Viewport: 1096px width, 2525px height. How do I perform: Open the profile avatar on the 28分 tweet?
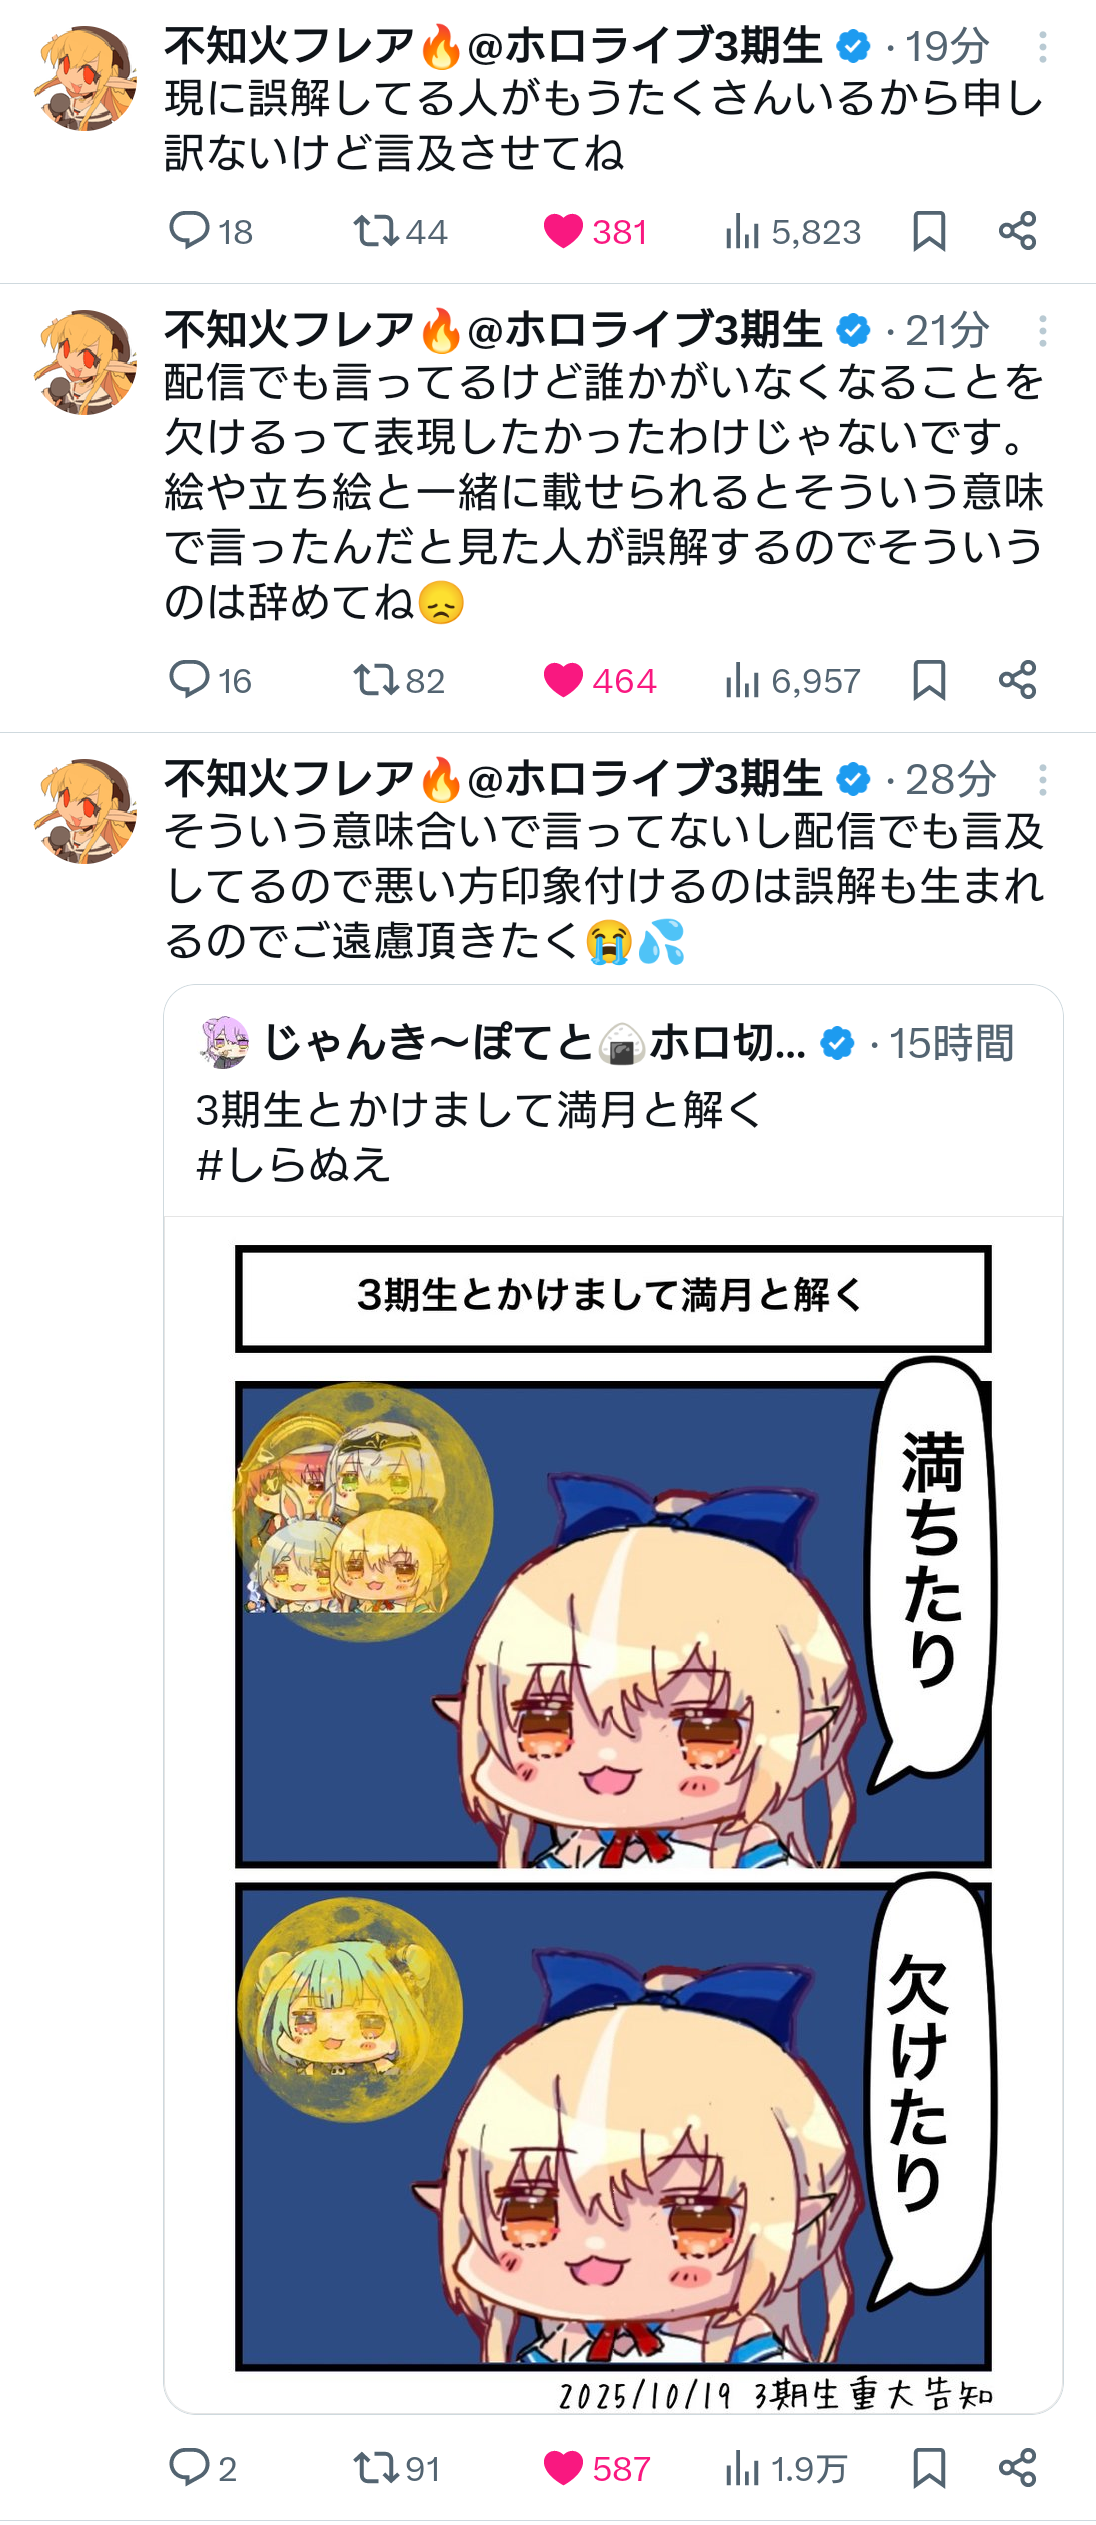click(85, 810)
